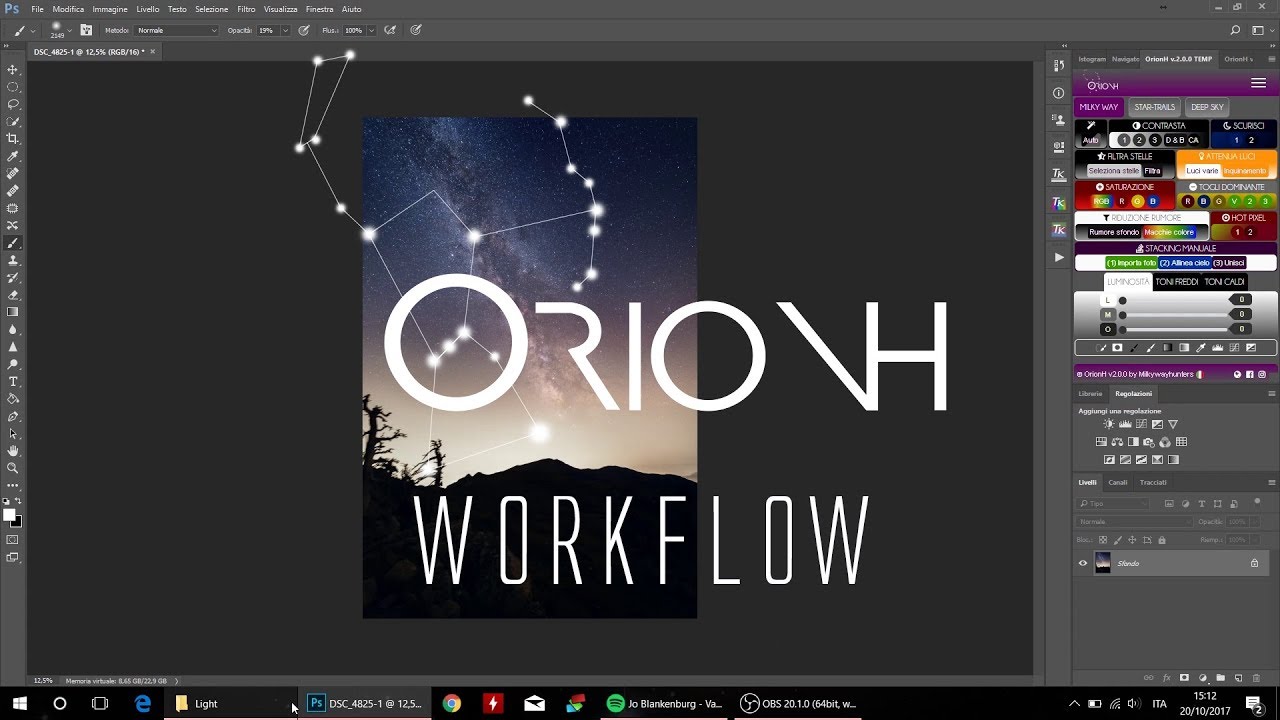Viewport: 1280px width, 720px height.
Task: Select the Crop tool
Action: [x=13, y=139]
